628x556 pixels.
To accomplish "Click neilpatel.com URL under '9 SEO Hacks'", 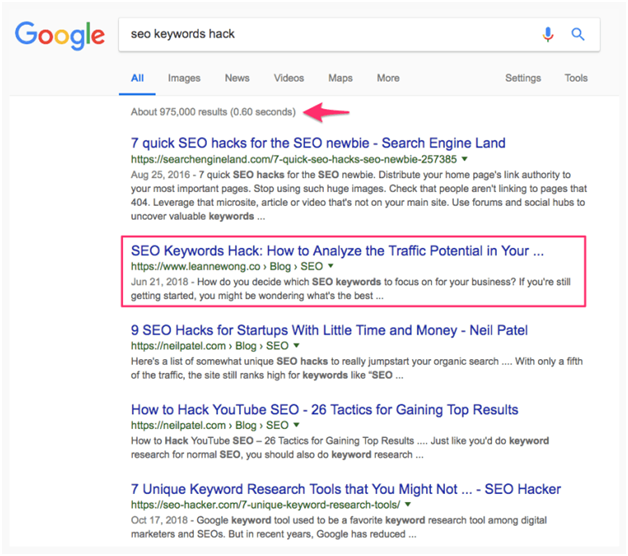I will click(209, 346).
